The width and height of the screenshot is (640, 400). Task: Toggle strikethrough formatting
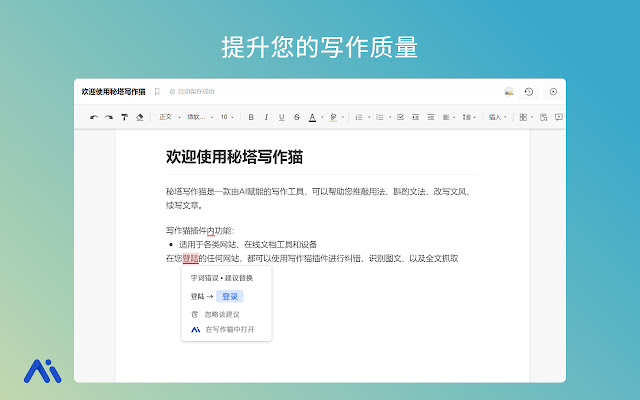(x=297, y=118)
